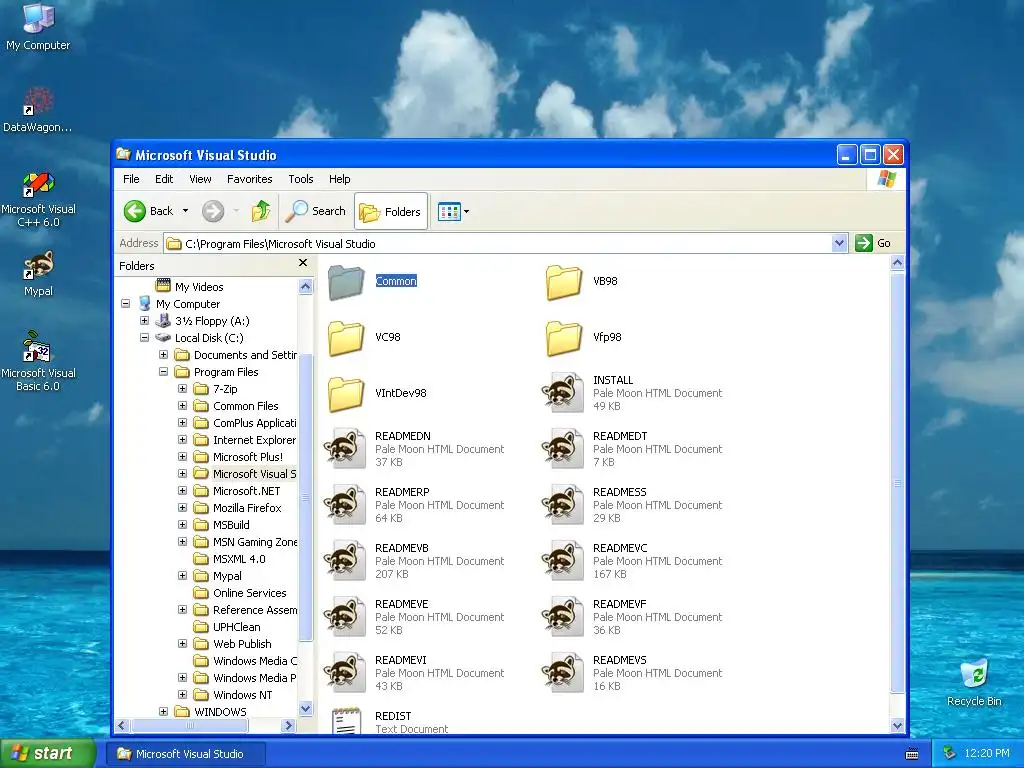Image resolution: width=1024 pixels, height=768 pixels.
Task: Click the Search toolbar button
Action: tap(316, 211)
